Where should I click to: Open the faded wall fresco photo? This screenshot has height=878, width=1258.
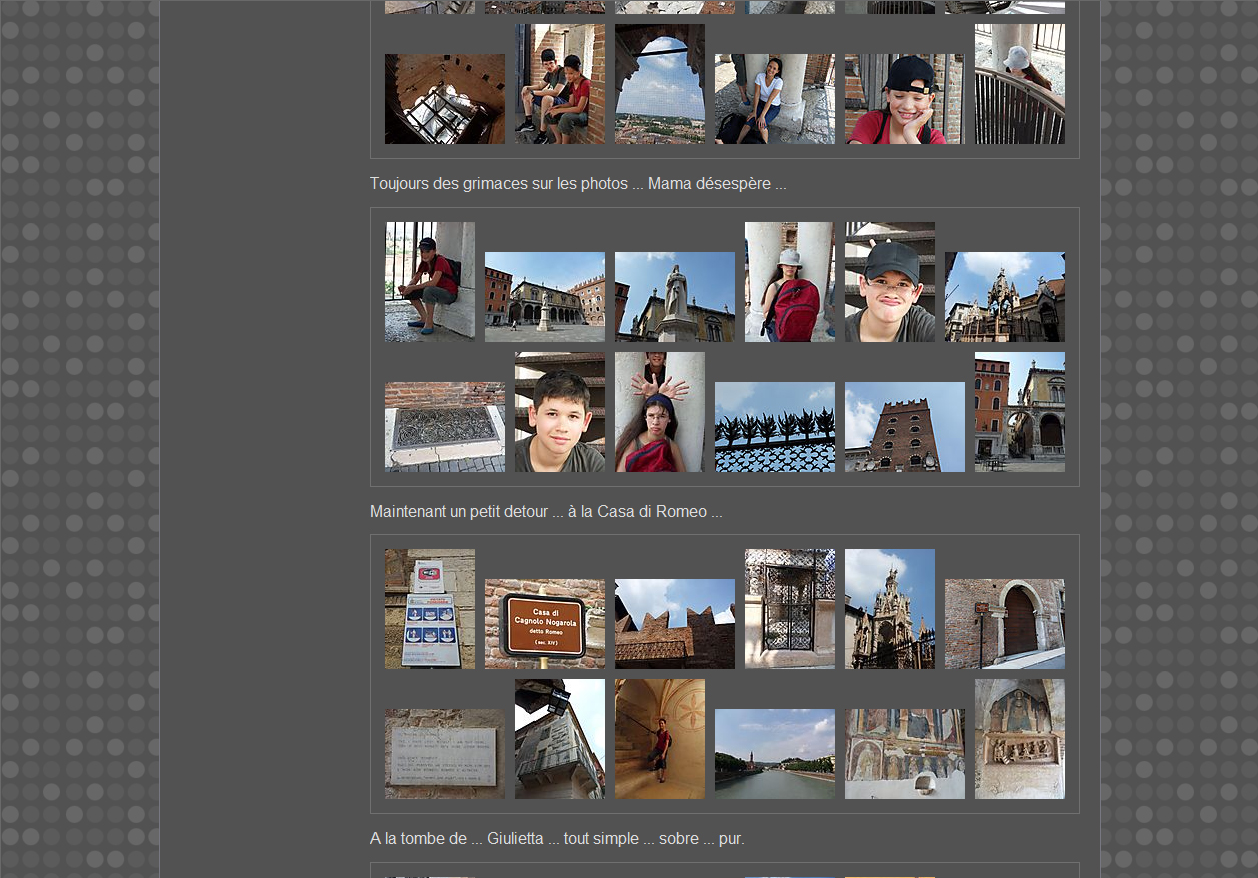(x=904, y=754)
